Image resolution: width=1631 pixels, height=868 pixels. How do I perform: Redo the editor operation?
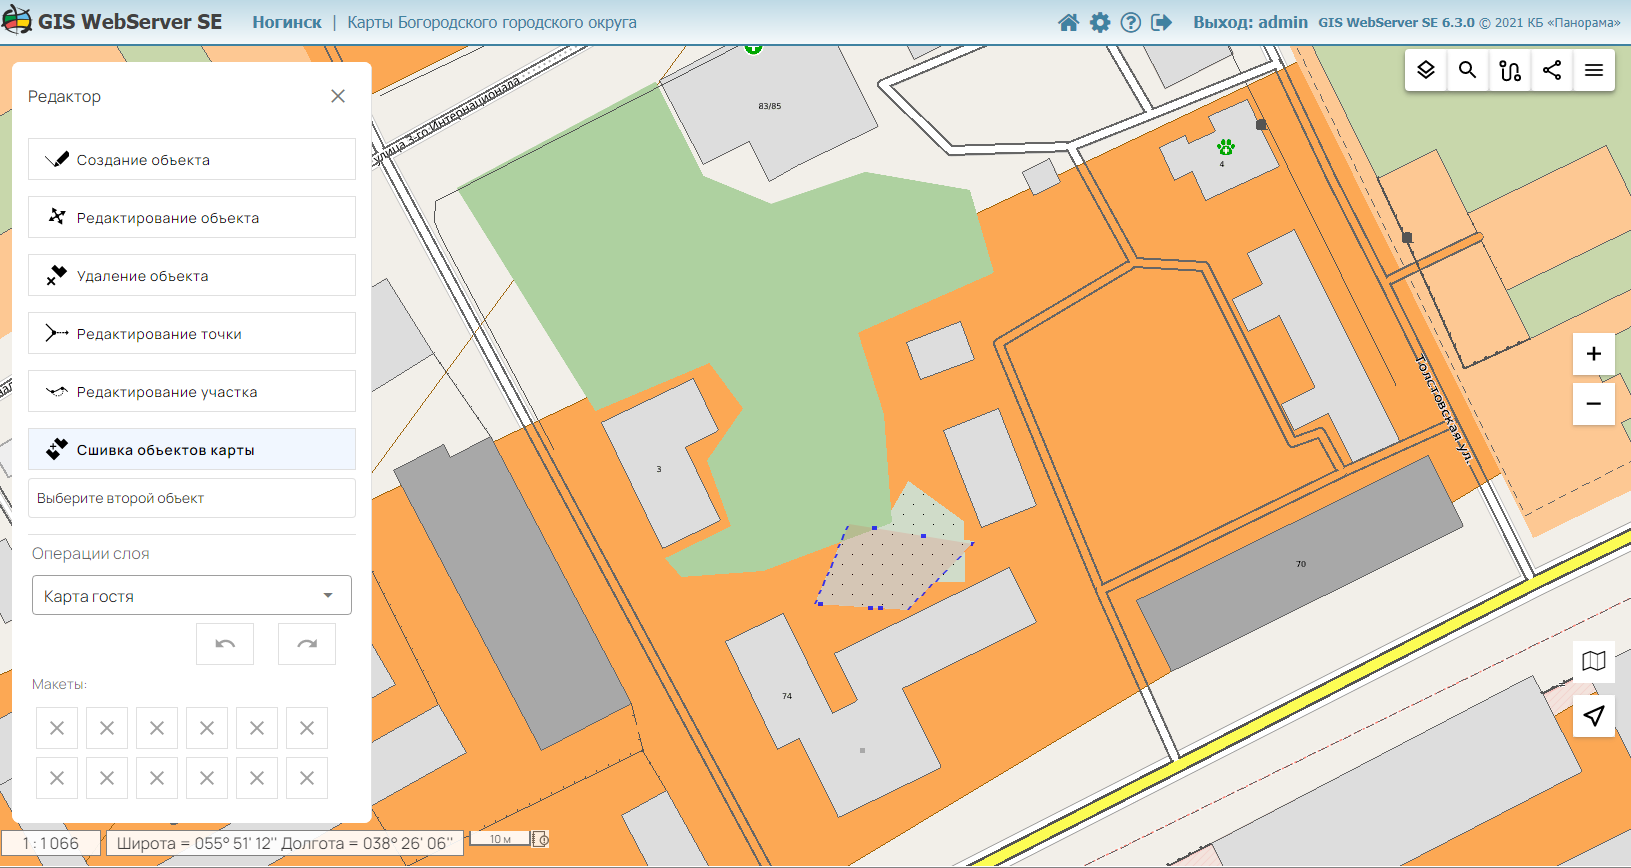tap(307, 644)
